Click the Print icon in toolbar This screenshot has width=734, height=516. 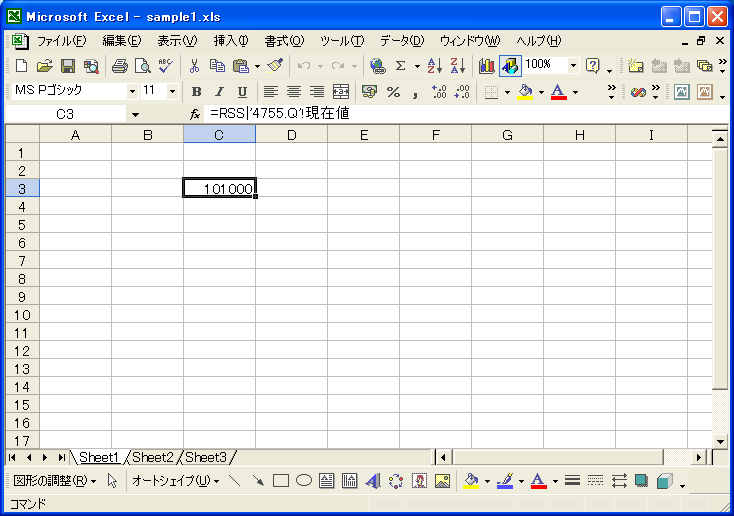coord(120,66)
